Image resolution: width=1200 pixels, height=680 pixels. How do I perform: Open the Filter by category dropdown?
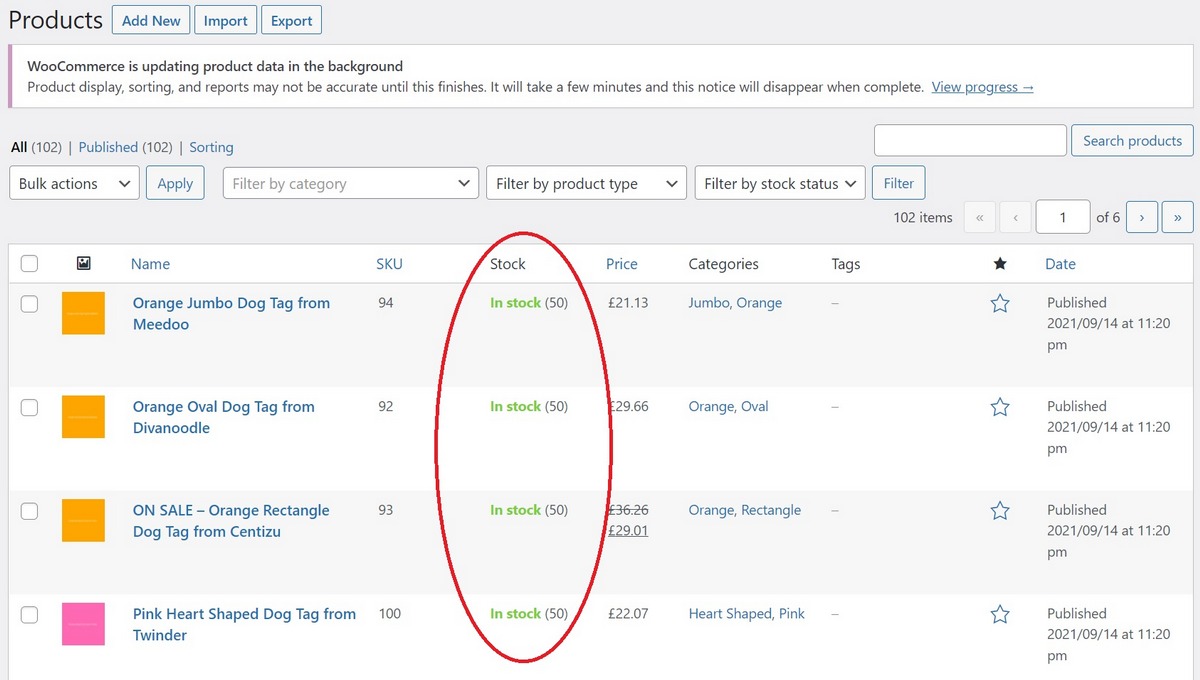[350, 183]
